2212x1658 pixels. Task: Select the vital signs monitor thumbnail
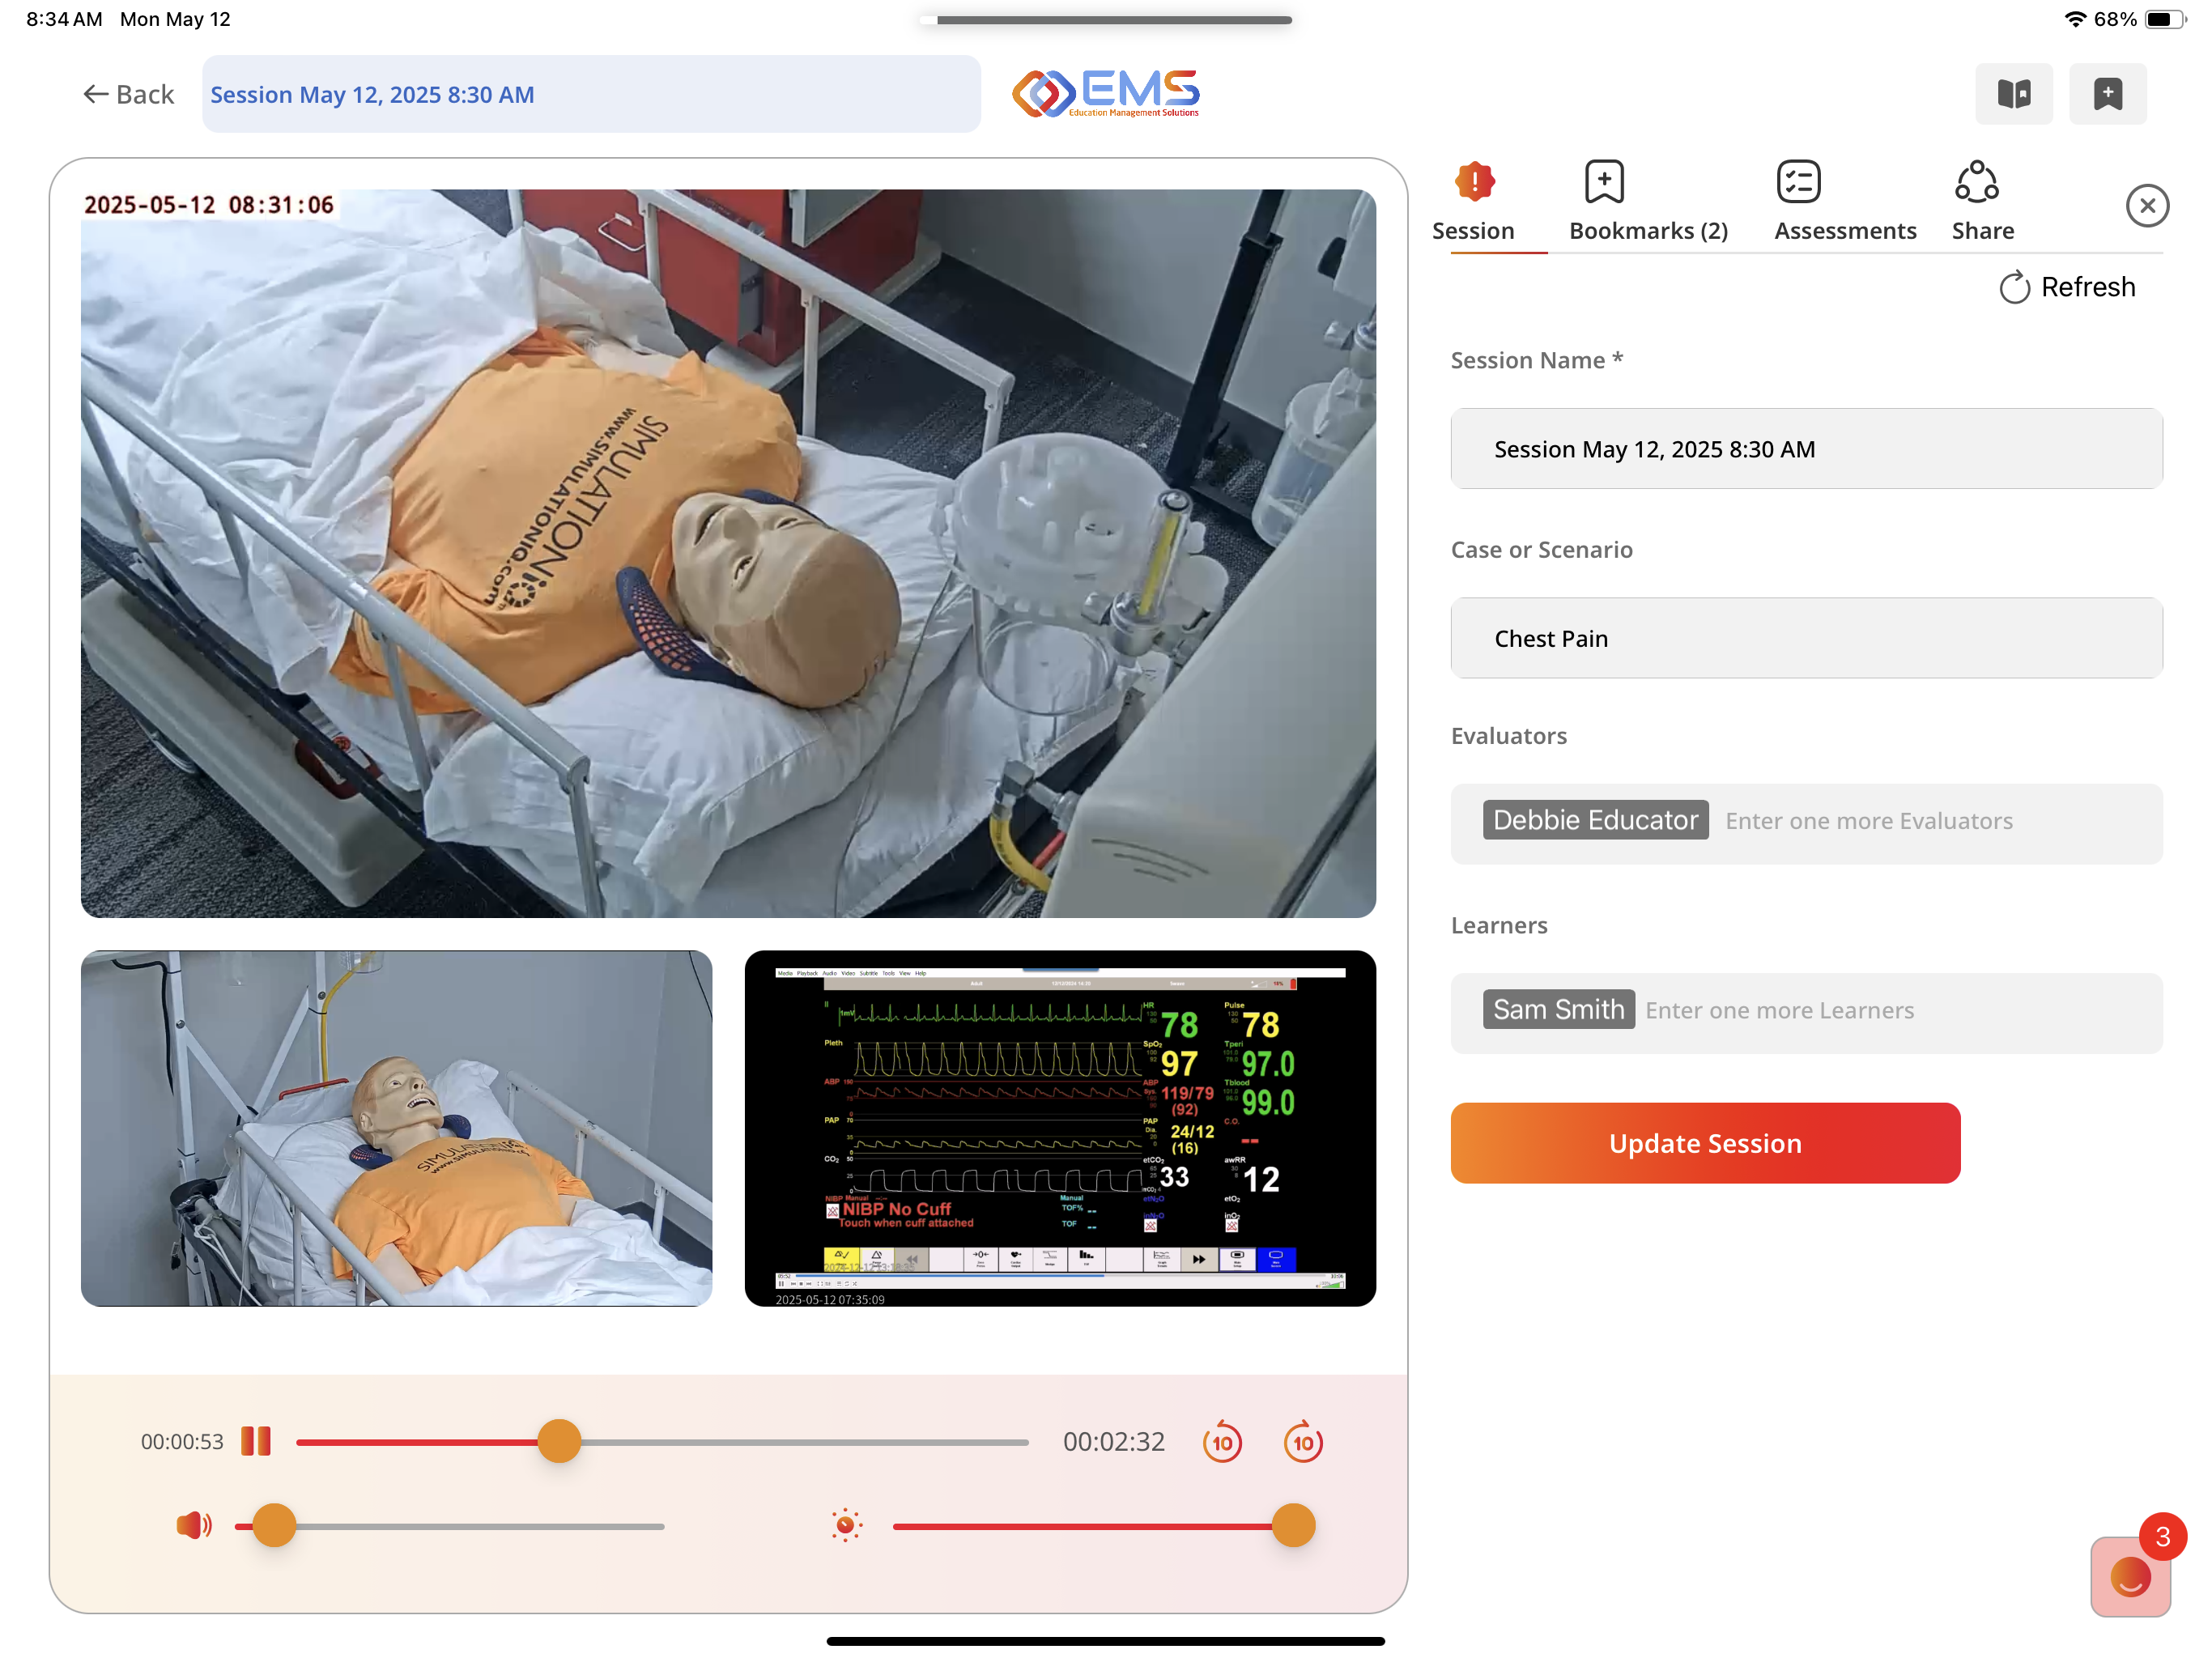(x=1060, y=1128)
